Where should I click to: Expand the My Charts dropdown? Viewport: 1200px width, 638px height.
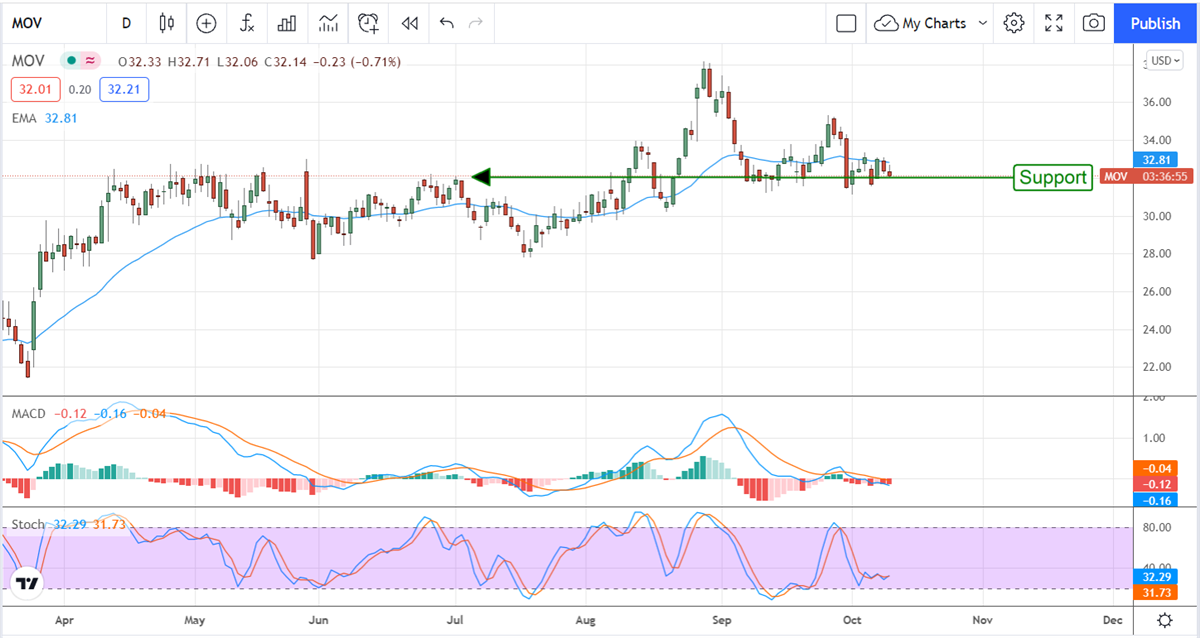click(931, 22)
